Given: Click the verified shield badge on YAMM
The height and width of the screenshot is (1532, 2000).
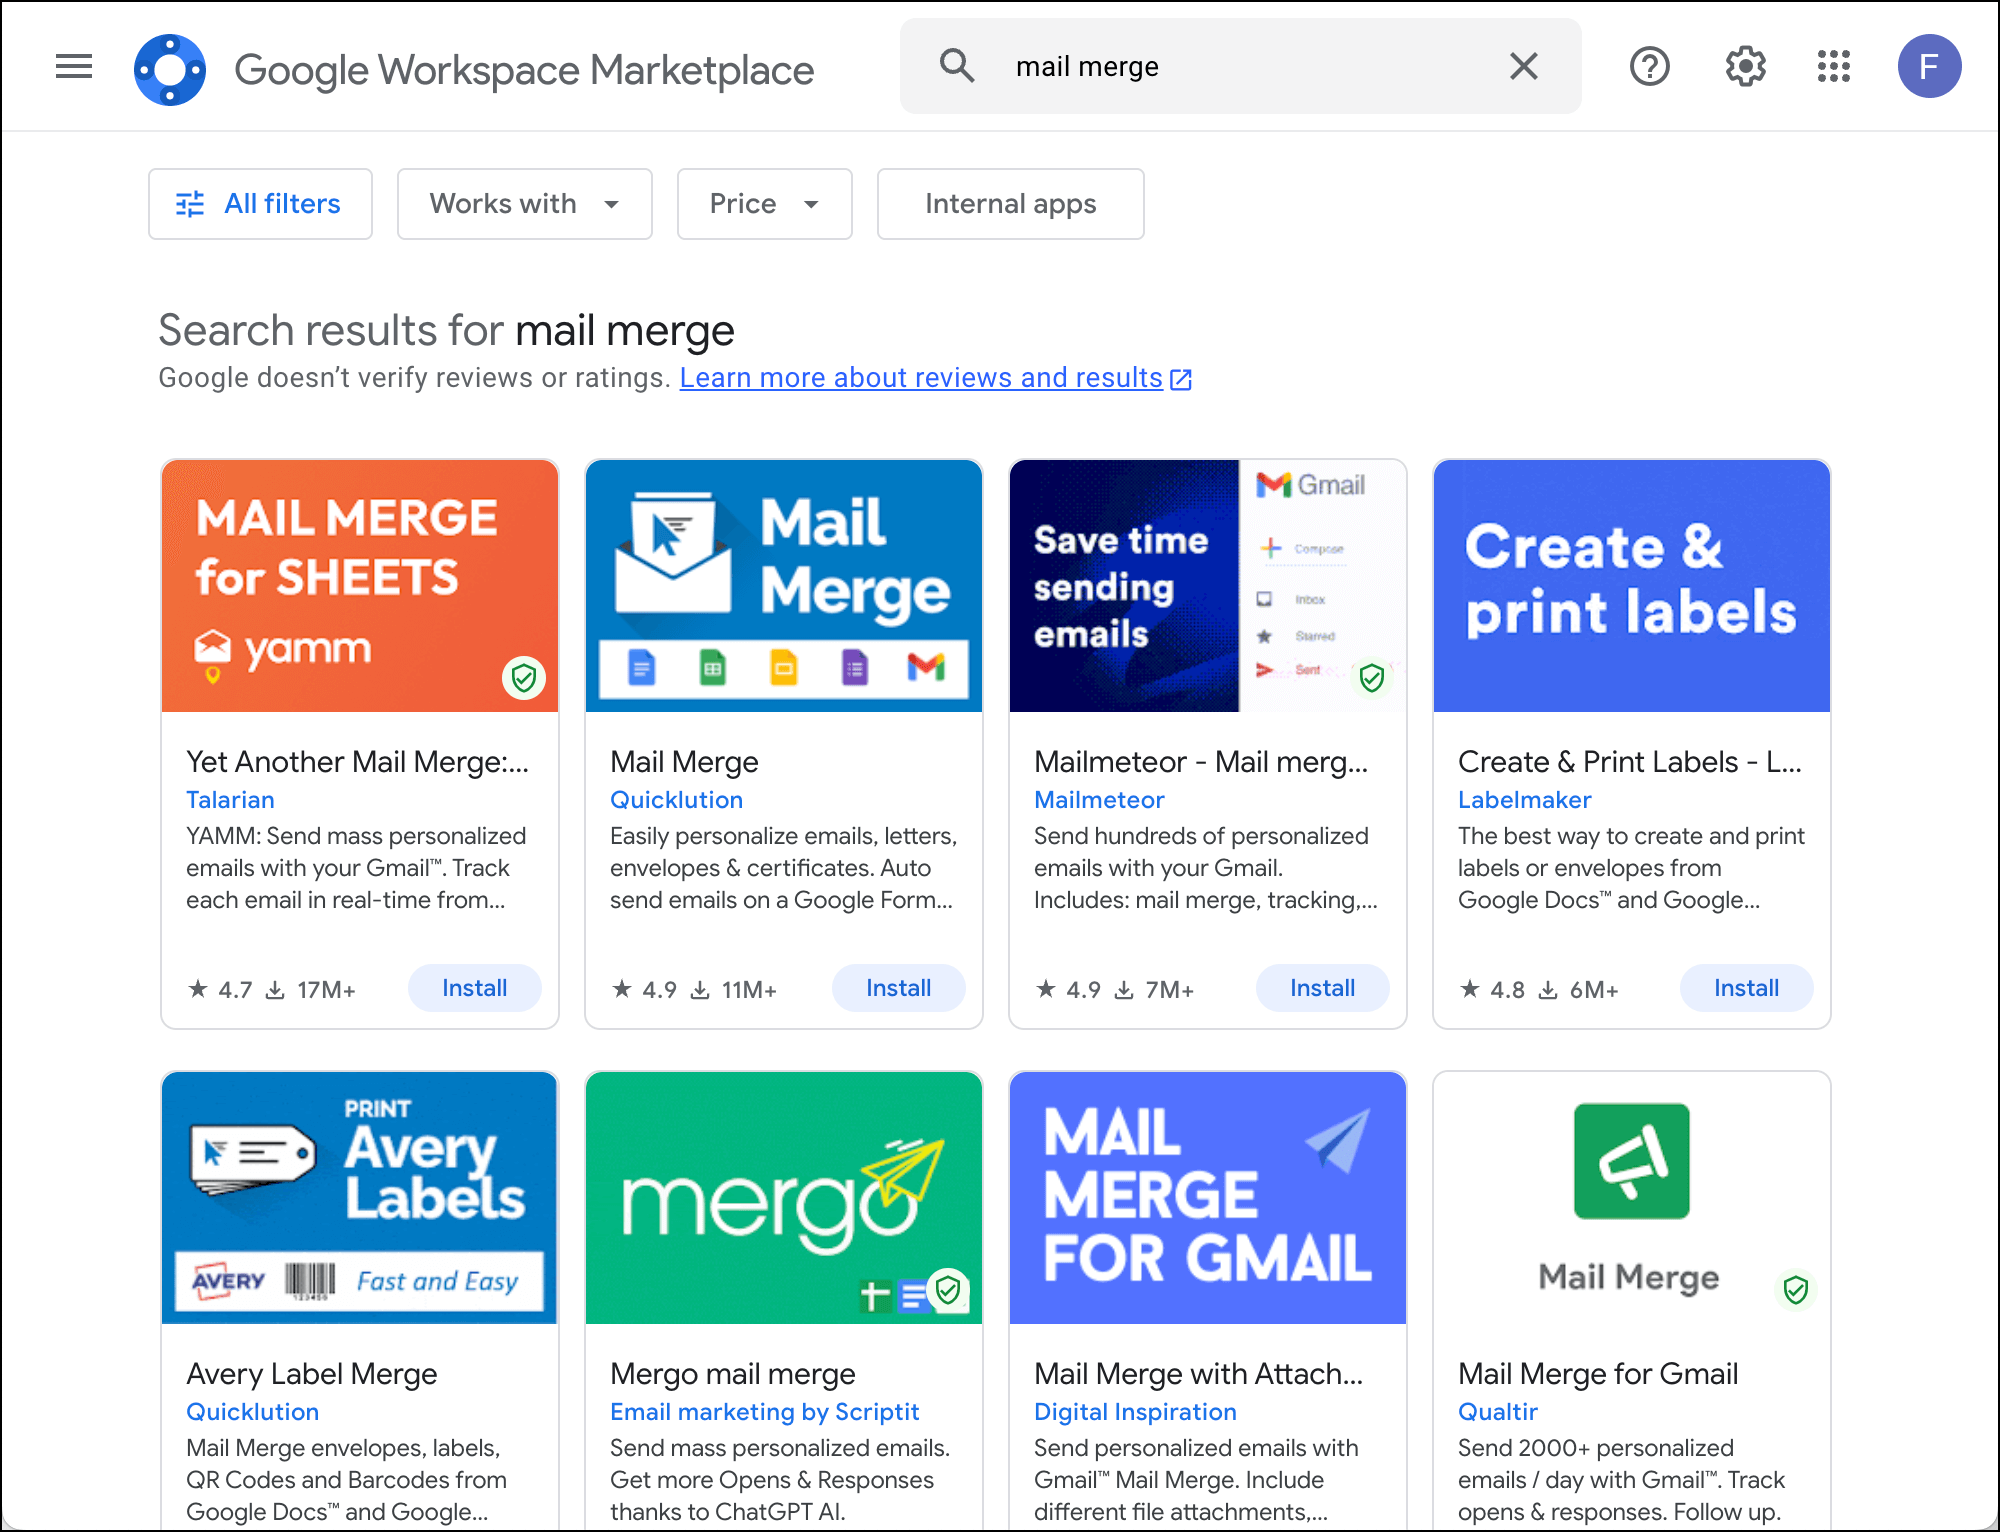Looking at the screenshot, I should pos(524,679).
